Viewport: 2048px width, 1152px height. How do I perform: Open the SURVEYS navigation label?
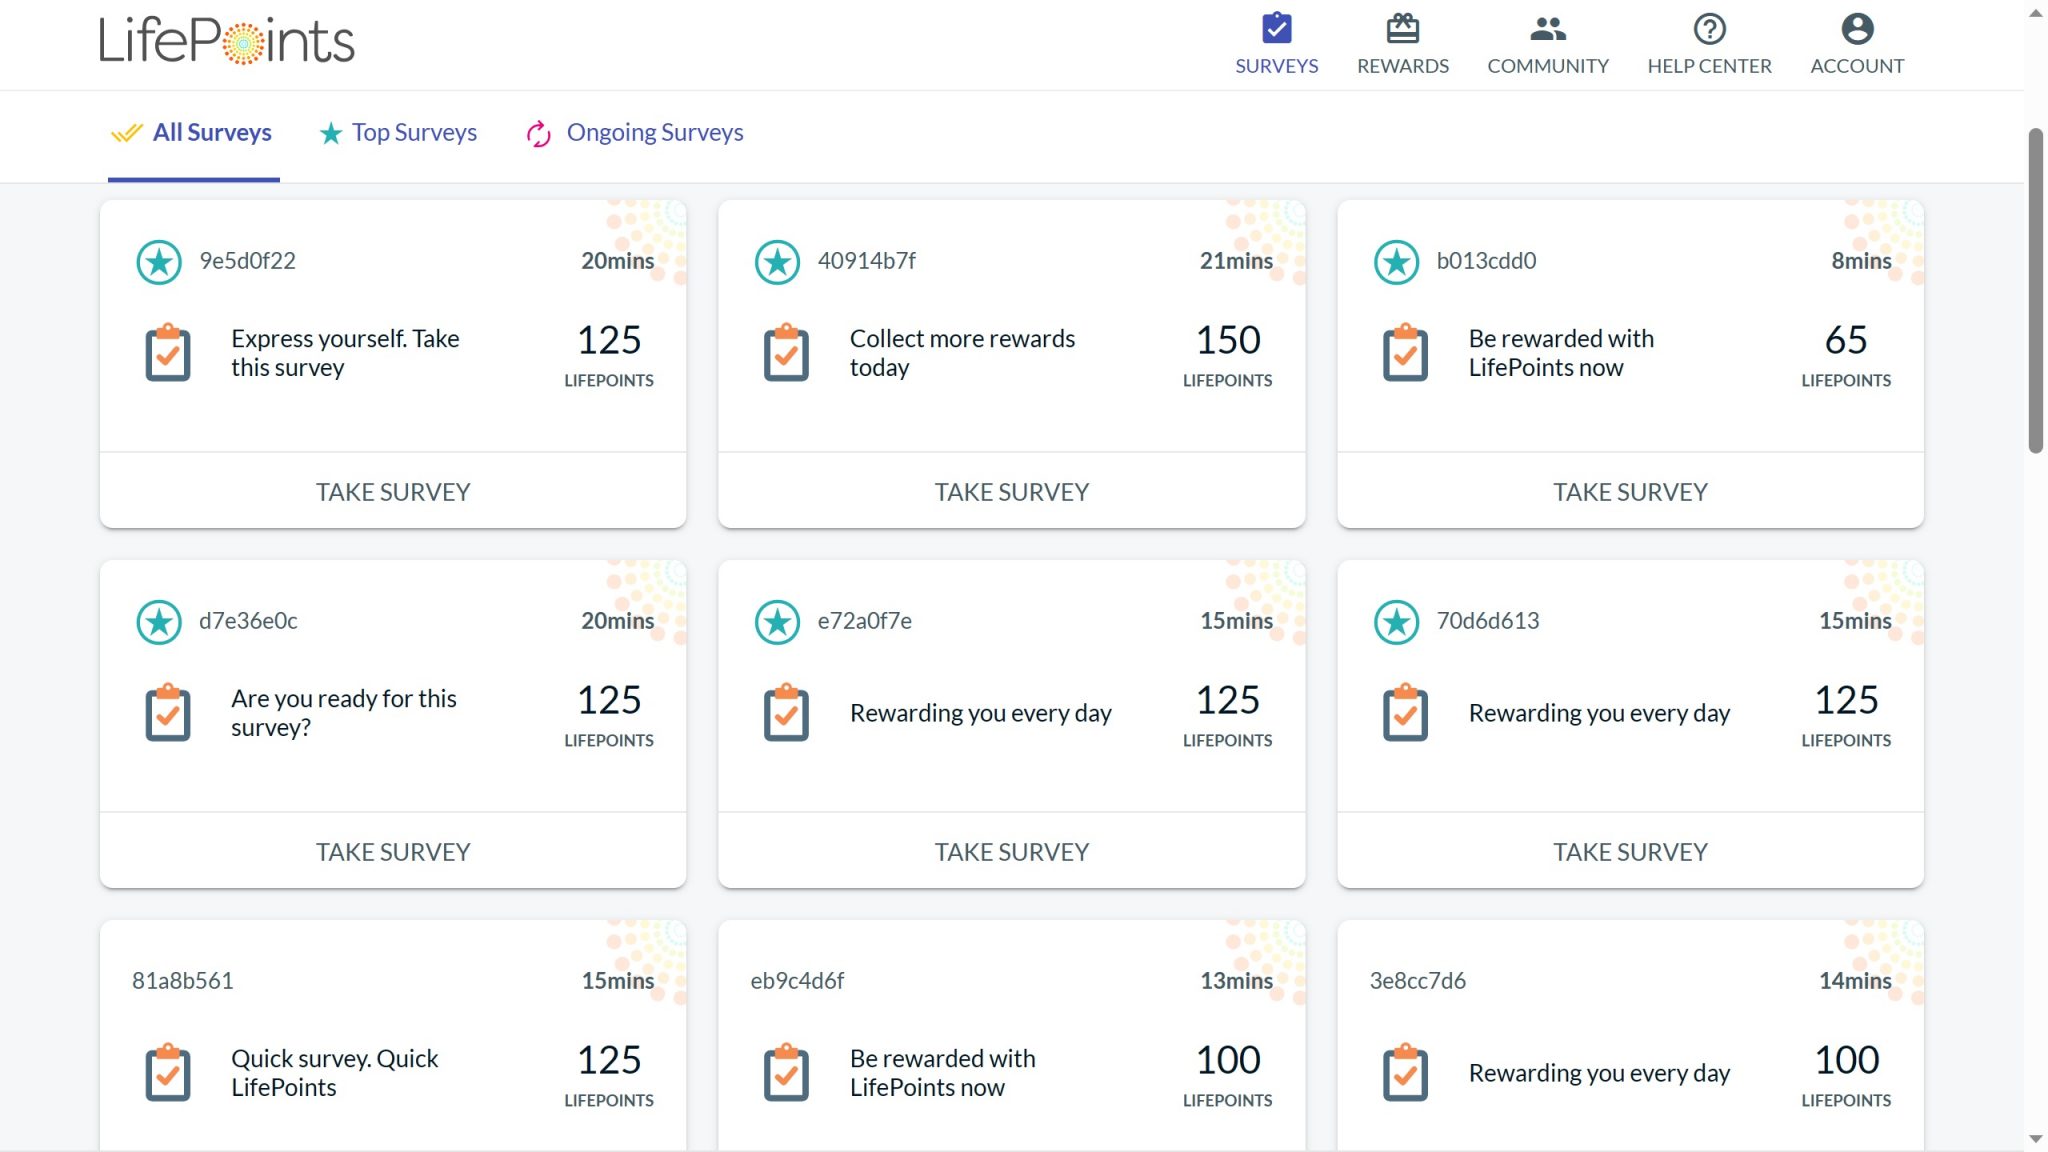pyautogui.click(x=1276, y=66)
